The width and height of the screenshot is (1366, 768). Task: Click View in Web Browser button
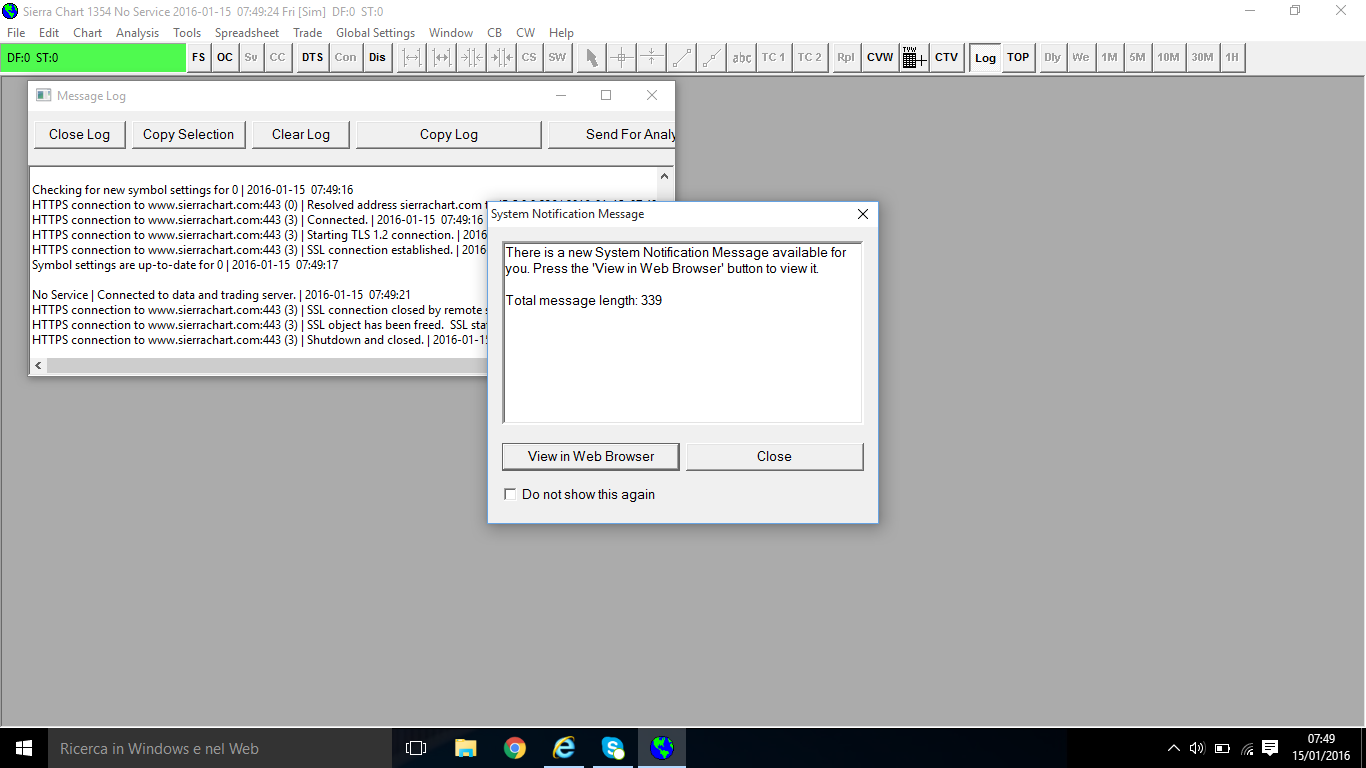[591, 456]
